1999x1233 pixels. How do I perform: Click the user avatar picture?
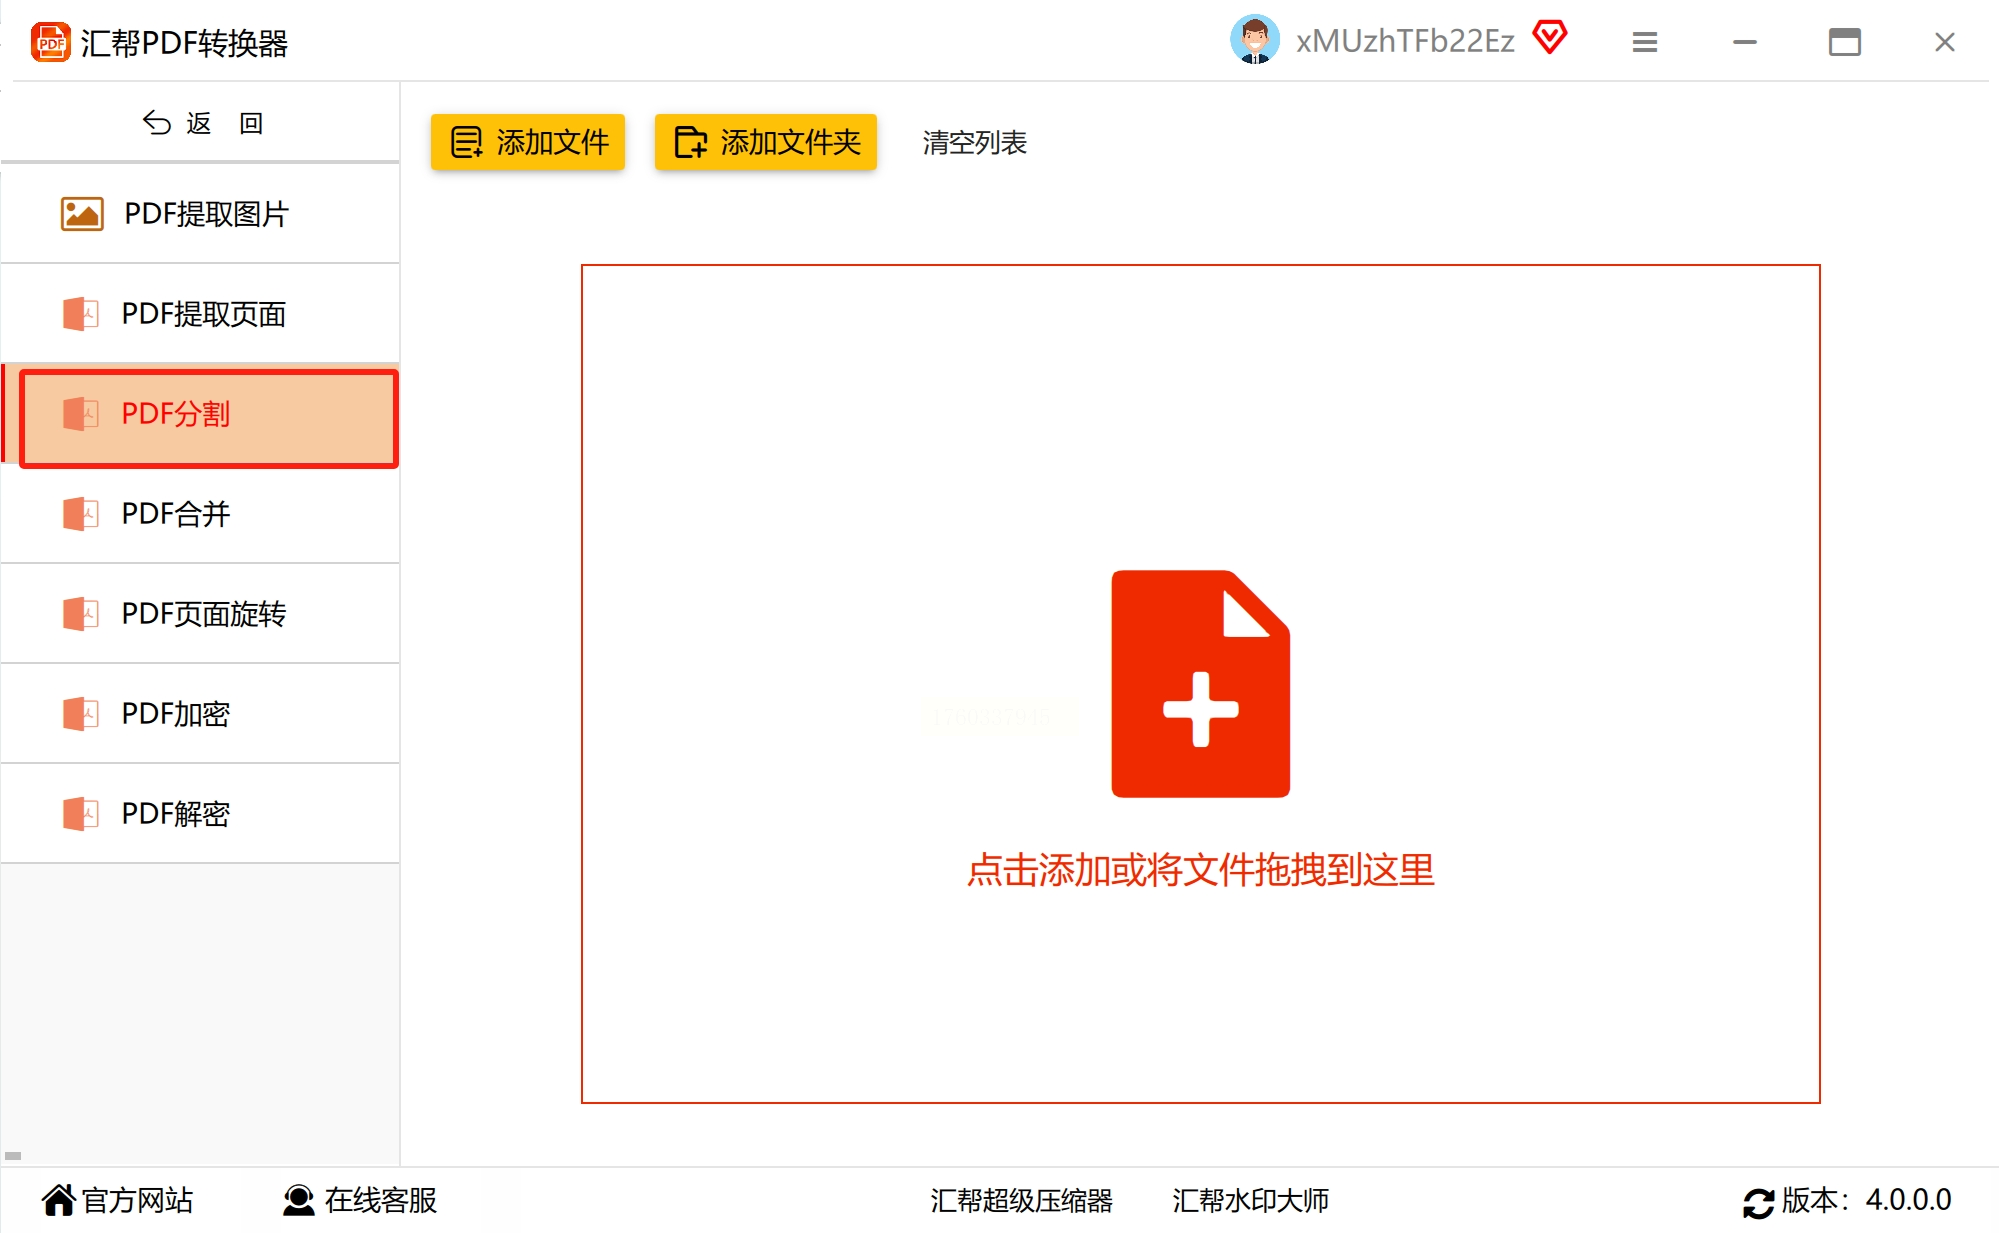[1254, 40]
